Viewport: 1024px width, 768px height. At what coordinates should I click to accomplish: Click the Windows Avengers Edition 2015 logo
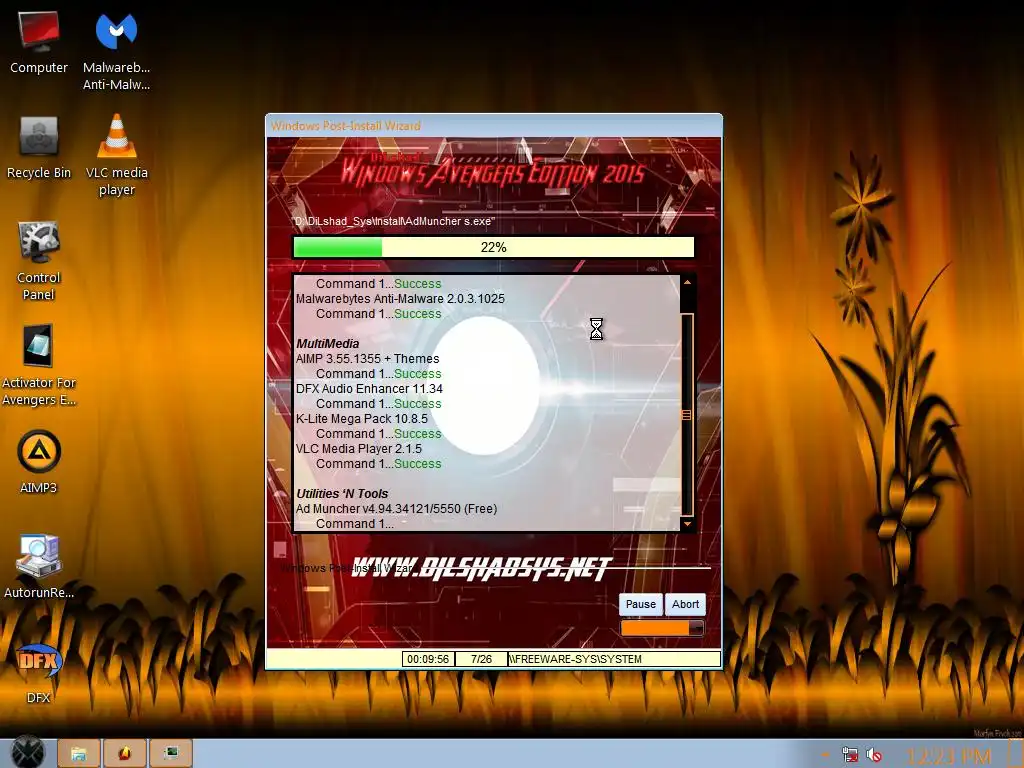[493, 171]
